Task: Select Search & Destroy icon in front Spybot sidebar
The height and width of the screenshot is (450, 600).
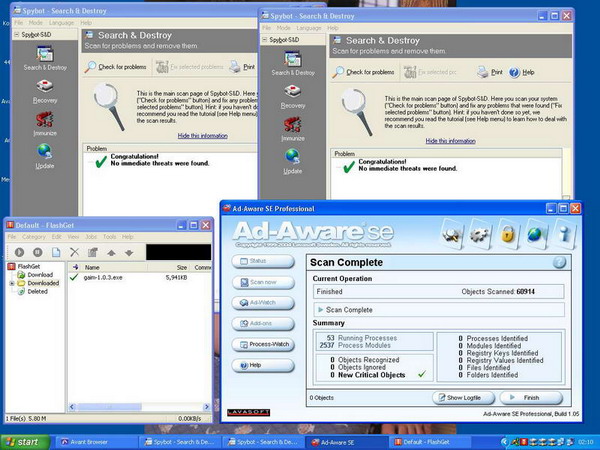Action: [x=293, y=64]
